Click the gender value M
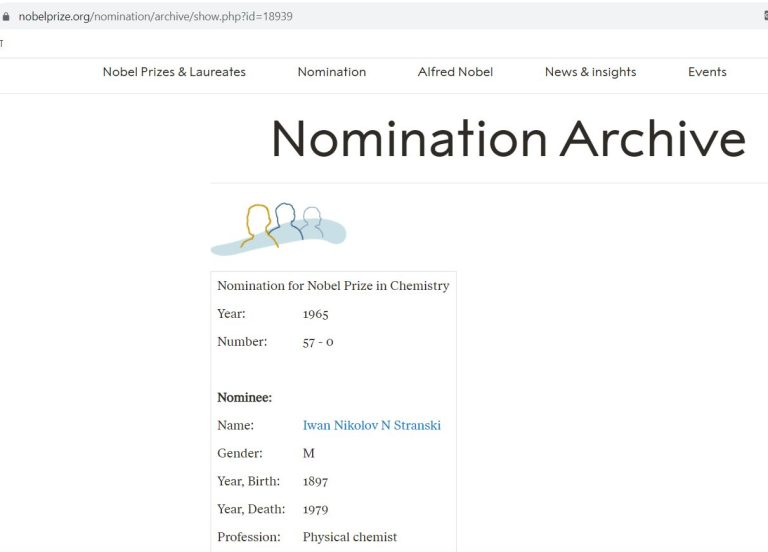Screen dimensions: 768x552 pos(309,453)
